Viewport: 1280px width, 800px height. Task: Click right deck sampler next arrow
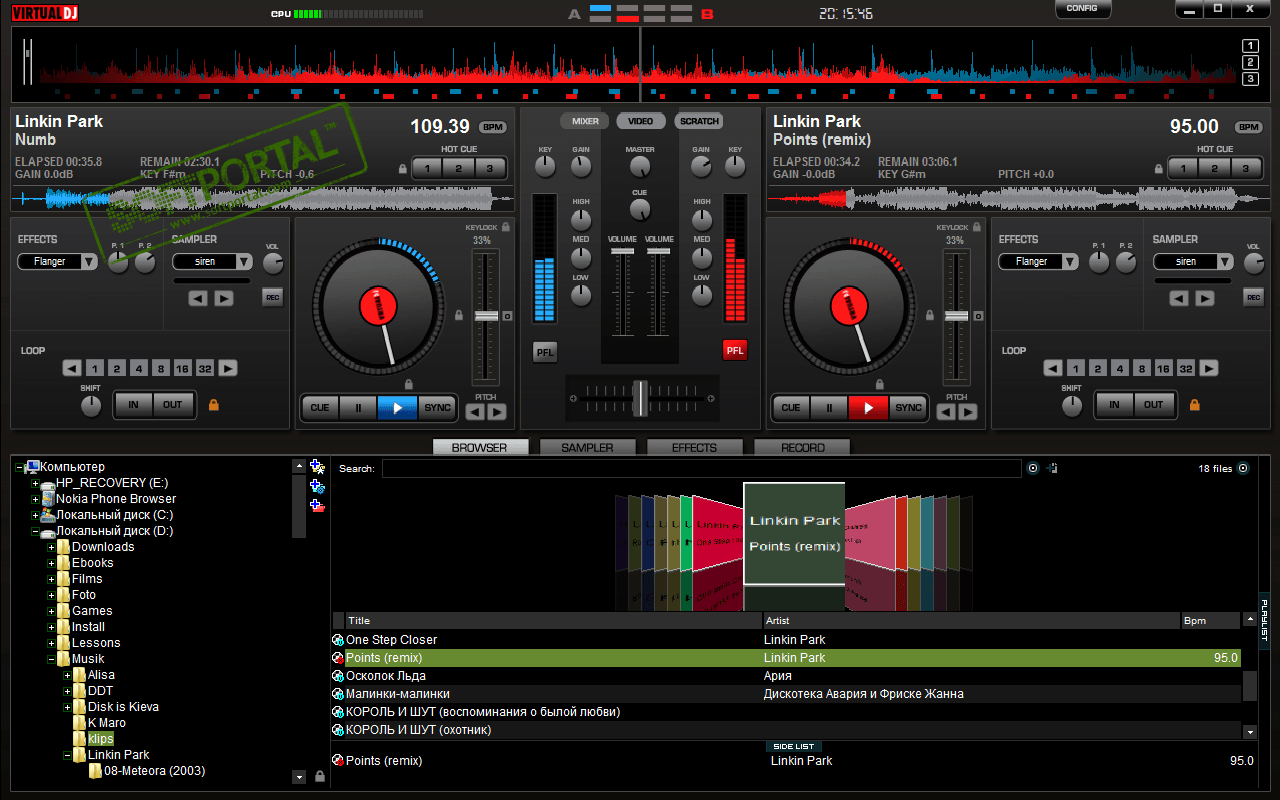(1204, 298)
